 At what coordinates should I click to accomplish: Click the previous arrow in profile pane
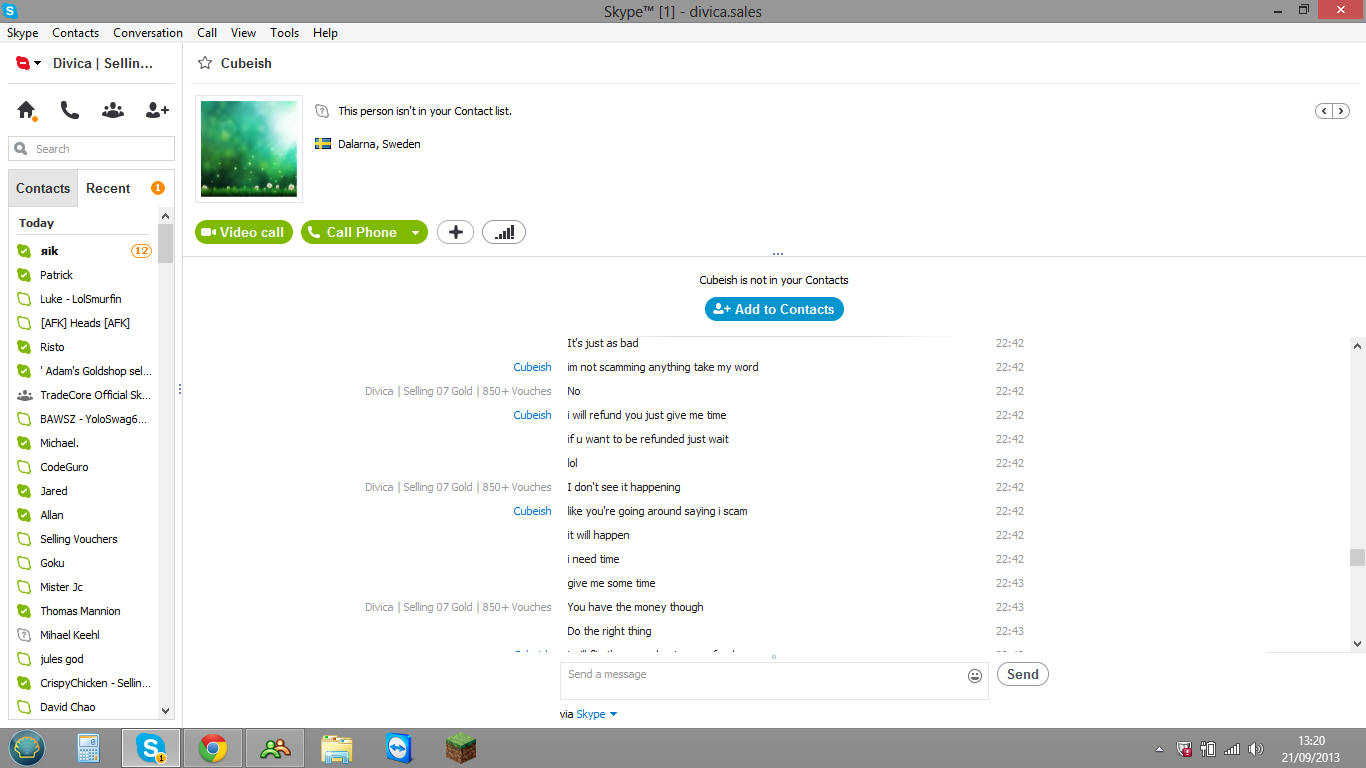[1324, 111]
